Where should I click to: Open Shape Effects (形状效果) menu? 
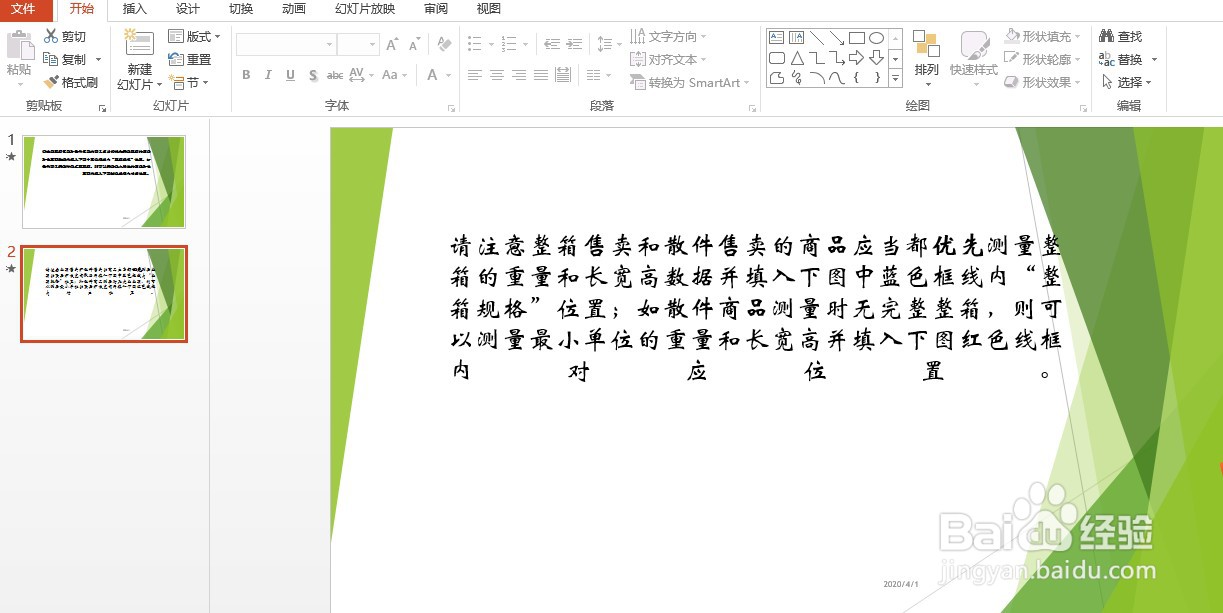(x=1043, y=82)
